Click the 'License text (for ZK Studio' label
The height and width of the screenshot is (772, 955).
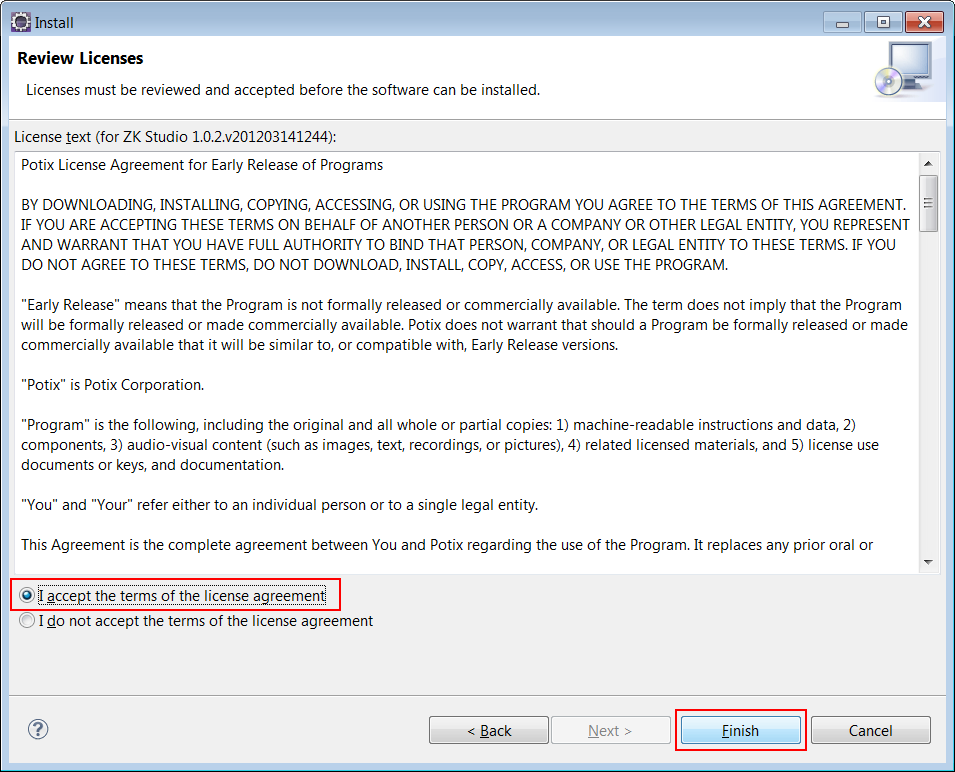(175, 137)
